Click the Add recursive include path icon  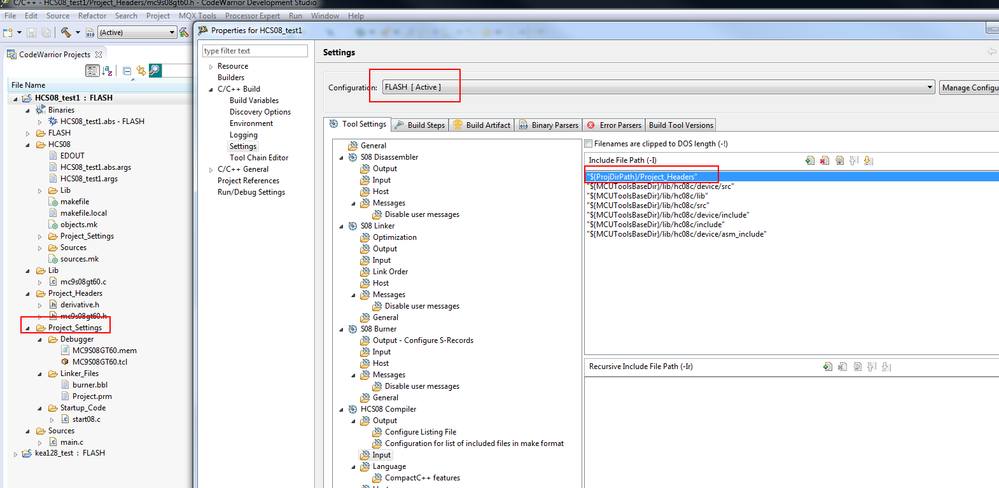tap(828, 366)
